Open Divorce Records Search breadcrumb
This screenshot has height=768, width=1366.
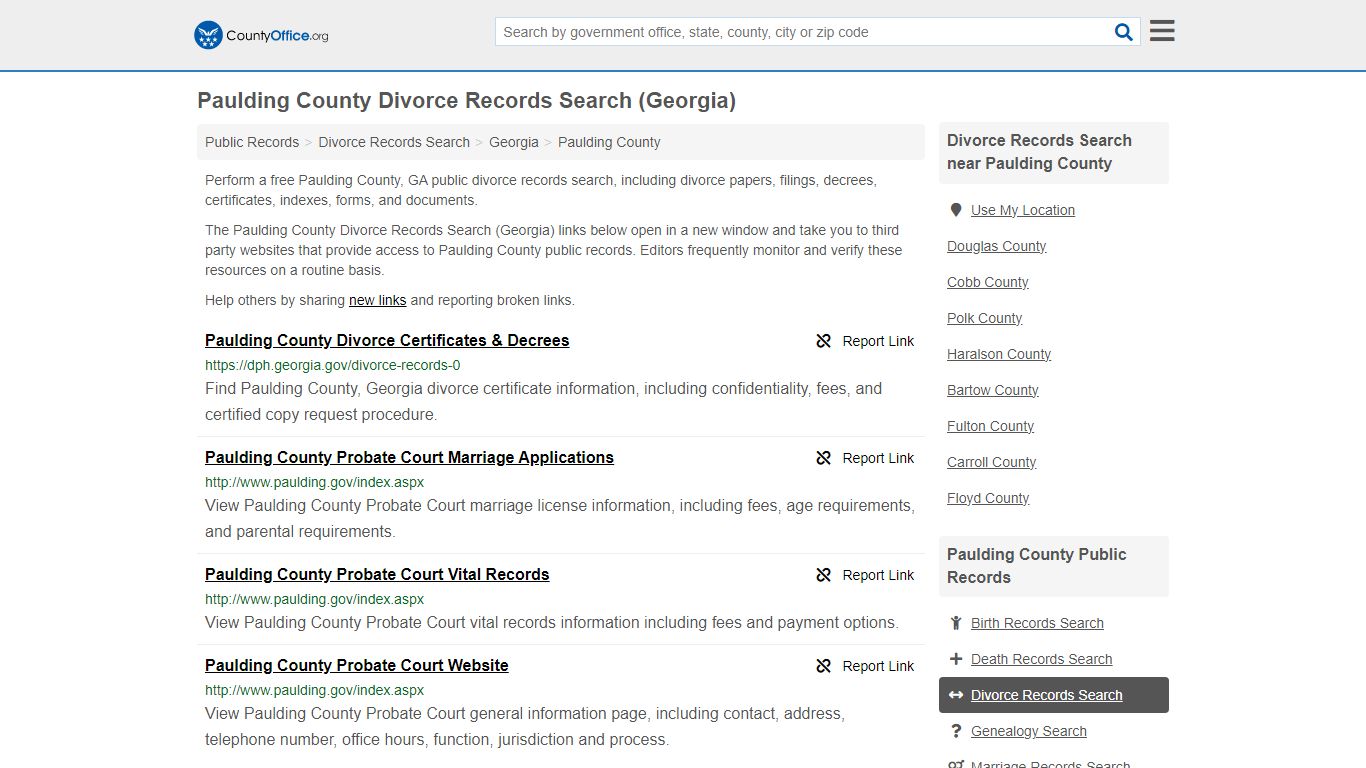pyautogui.click(x=394, y=142)
